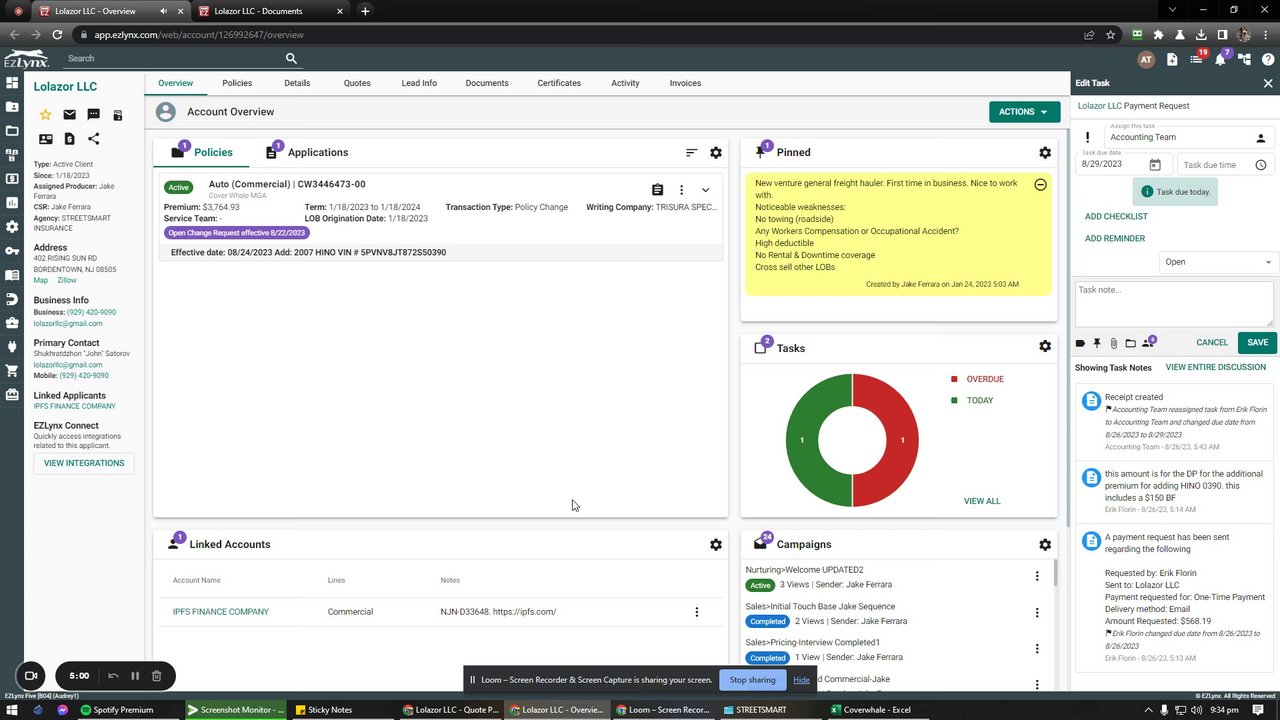Favorite the account with the star icon

pos(45,115)
